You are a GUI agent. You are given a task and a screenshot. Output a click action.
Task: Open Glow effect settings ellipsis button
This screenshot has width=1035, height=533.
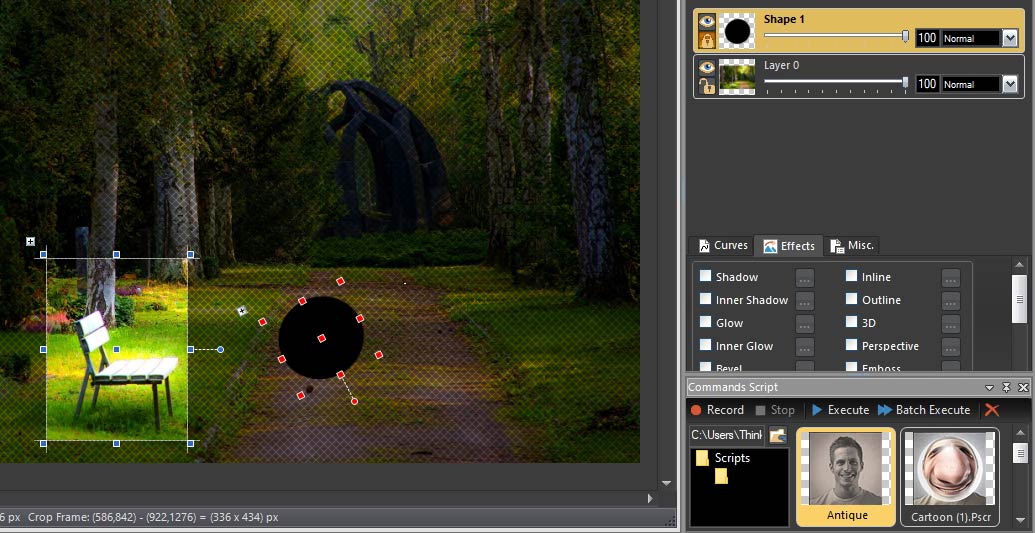pos(805,324)
